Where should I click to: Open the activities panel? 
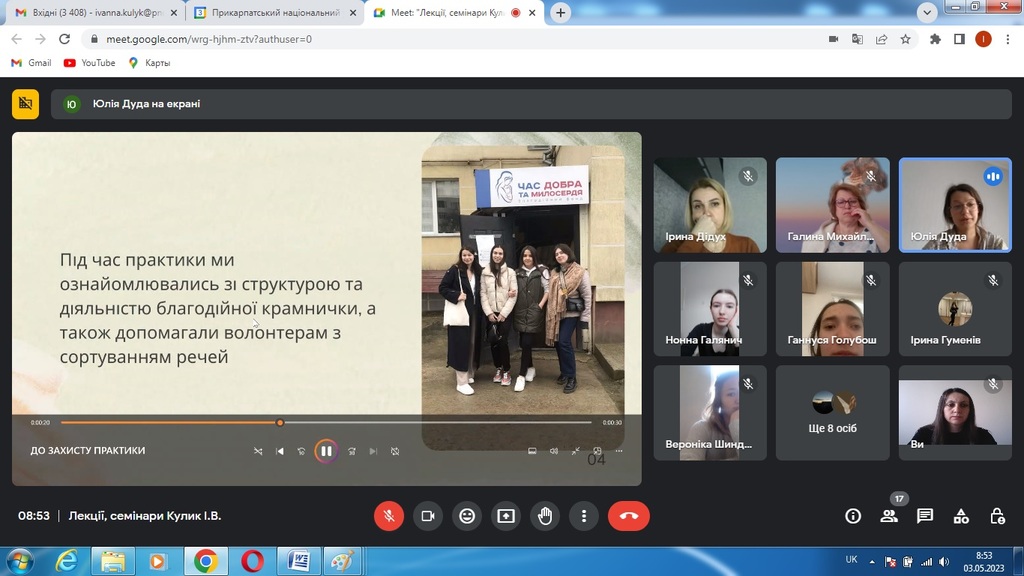pyautogui.click(x=961, y=516)
